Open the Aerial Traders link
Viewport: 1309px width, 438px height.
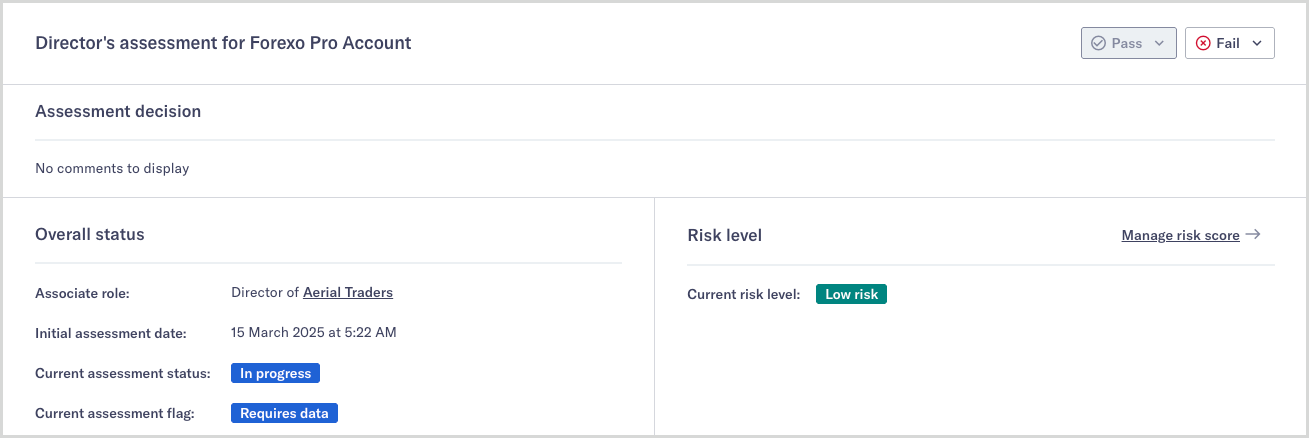(348, 293)
